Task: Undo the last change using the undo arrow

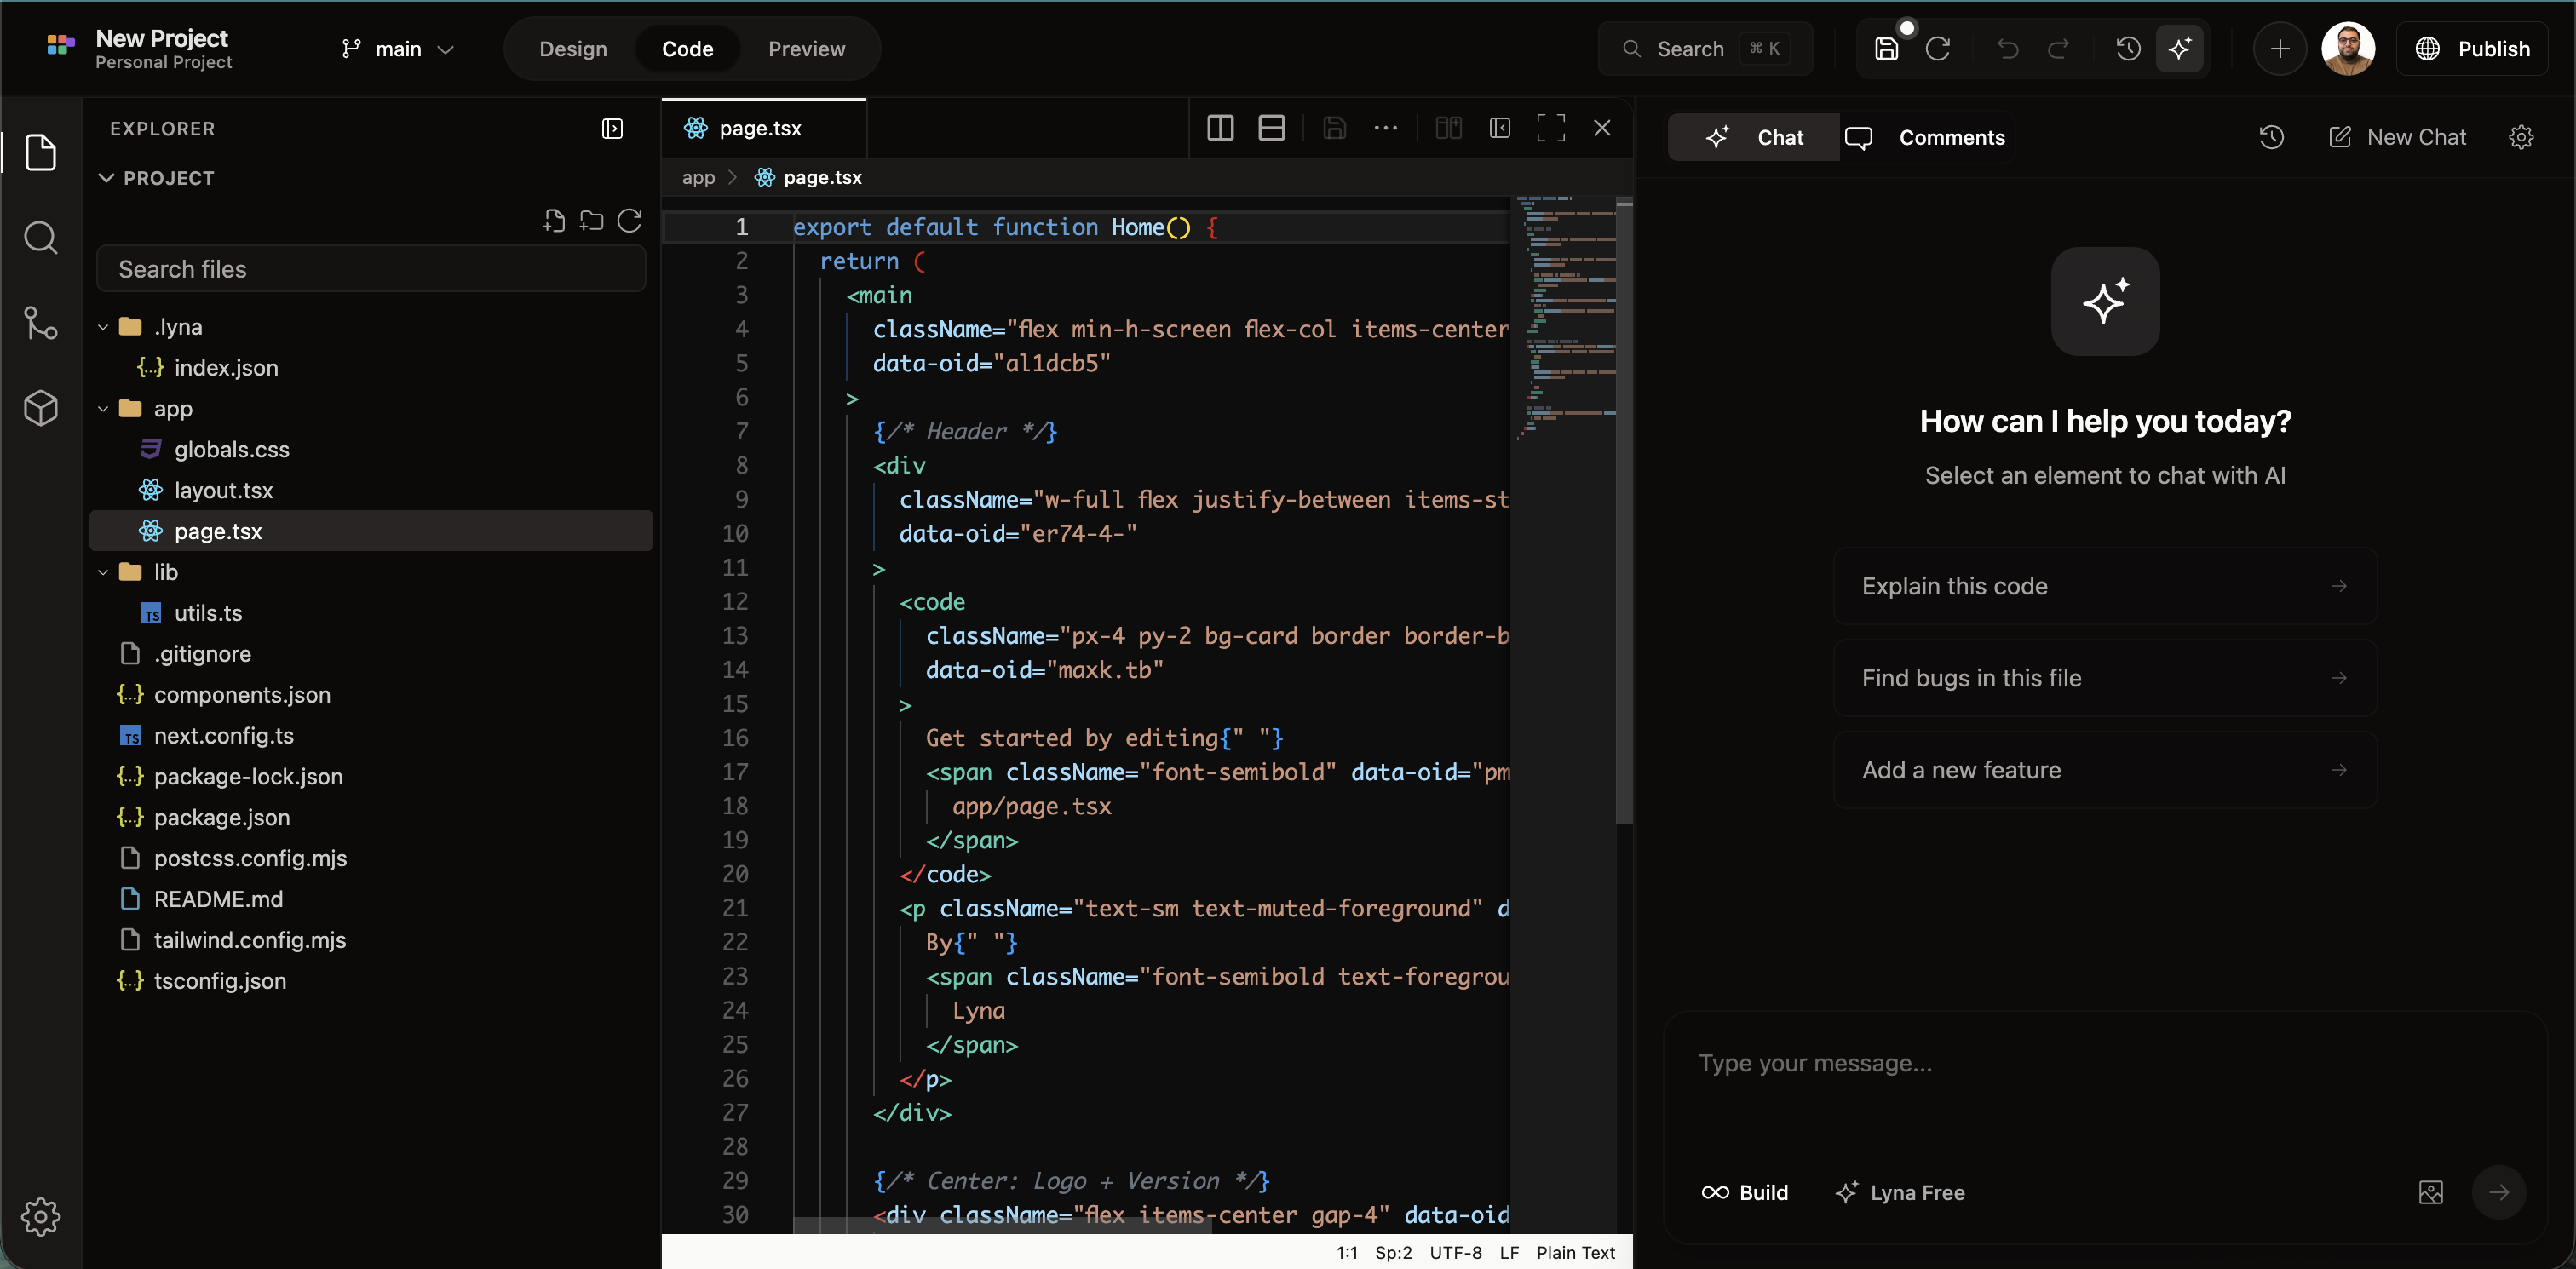Action: tap(2008, 48)
